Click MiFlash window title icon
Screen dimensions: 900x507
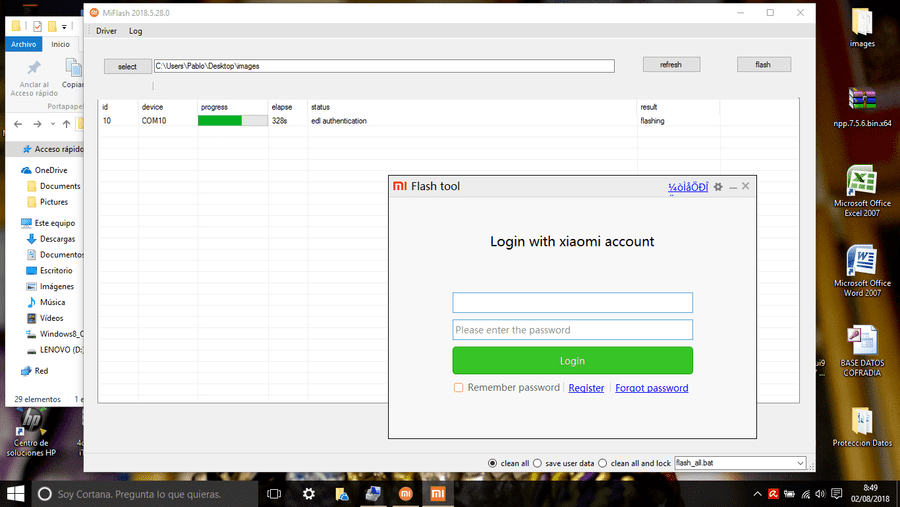click(x=94, y=13)
